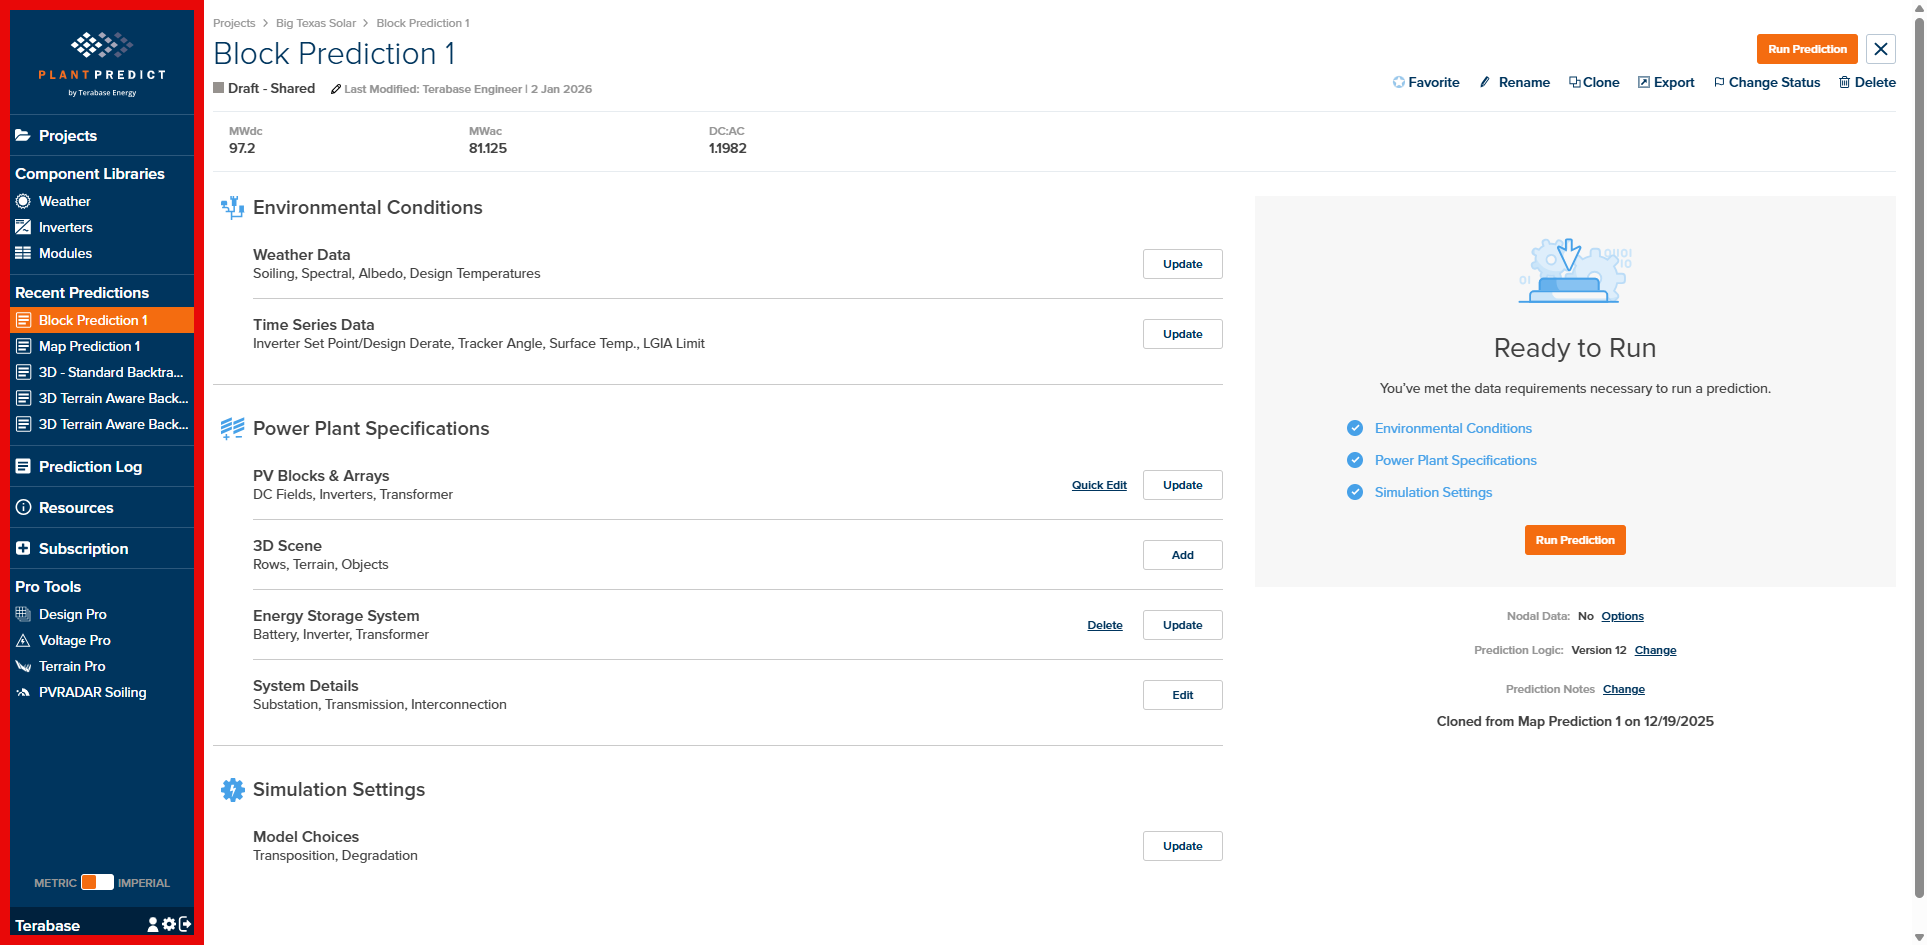
Task: Change the Prediction Logic version
Action: click(1654, 650)
